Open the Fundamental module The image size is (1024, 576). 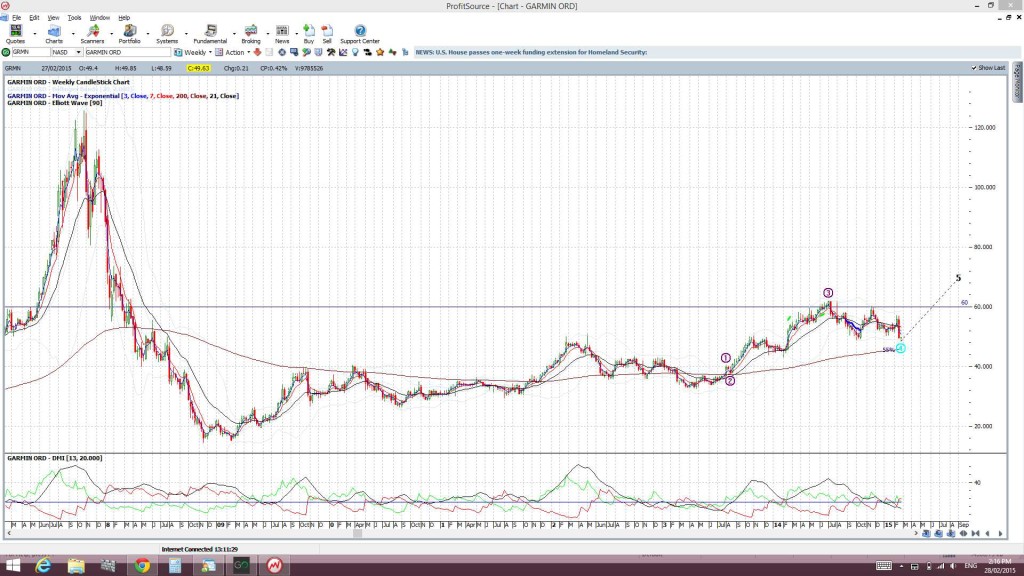point(210,34)
